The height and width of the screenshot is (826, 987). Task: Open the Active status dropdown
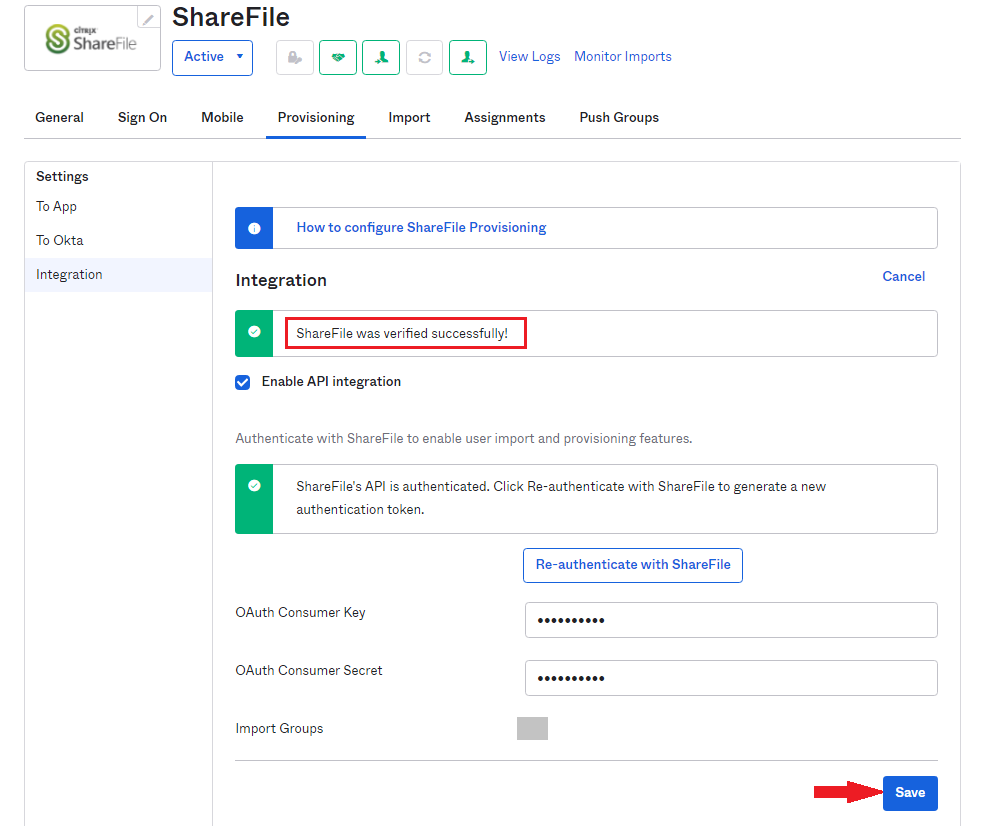click(x=212, y=57)
